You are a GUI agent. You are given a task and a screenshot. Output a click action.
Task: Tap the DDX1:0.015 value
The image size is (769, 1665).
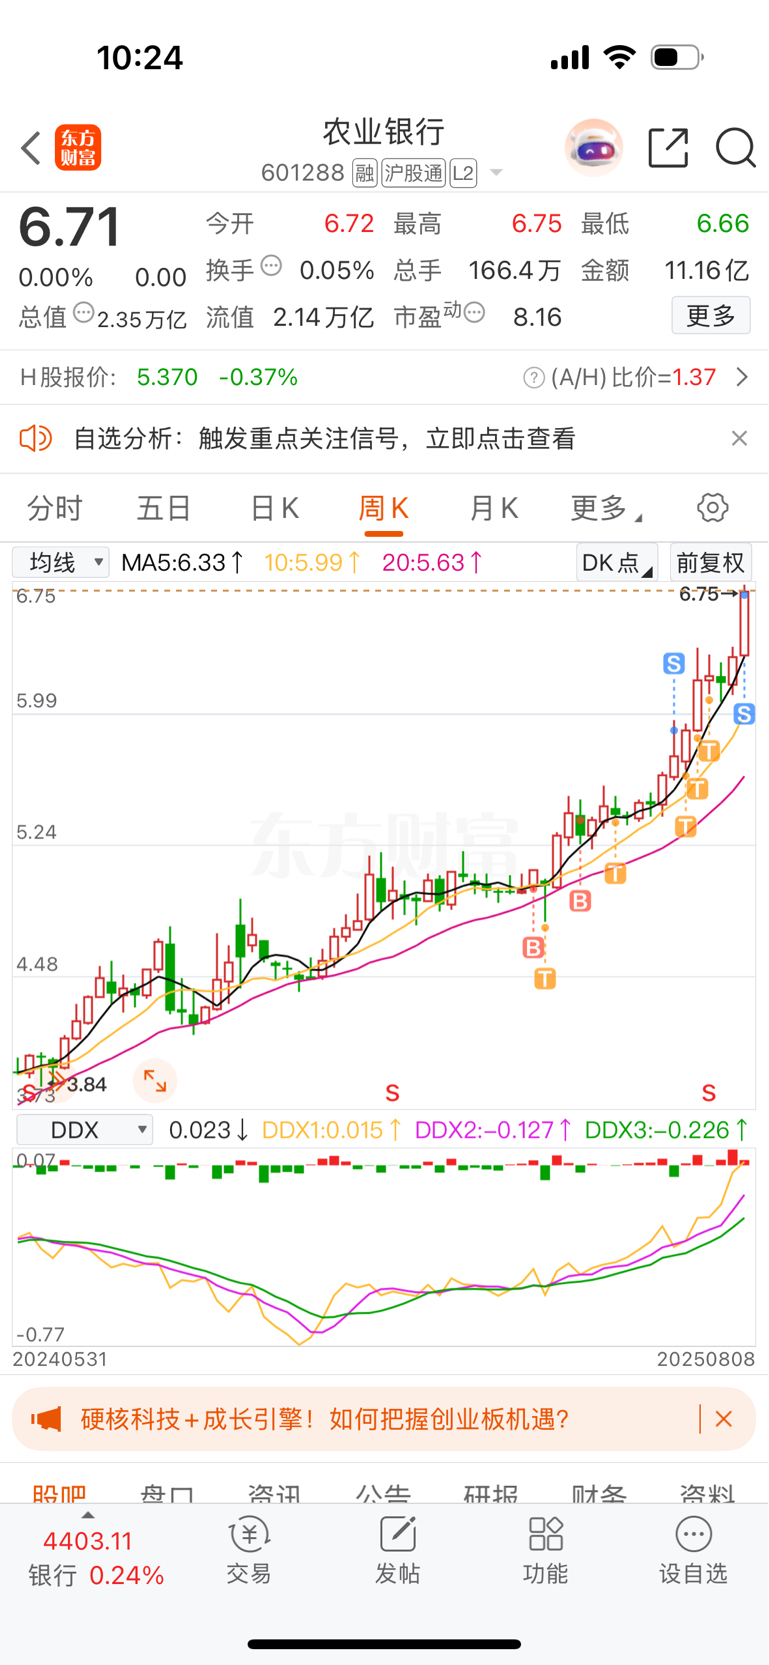tap(332, 1130)
